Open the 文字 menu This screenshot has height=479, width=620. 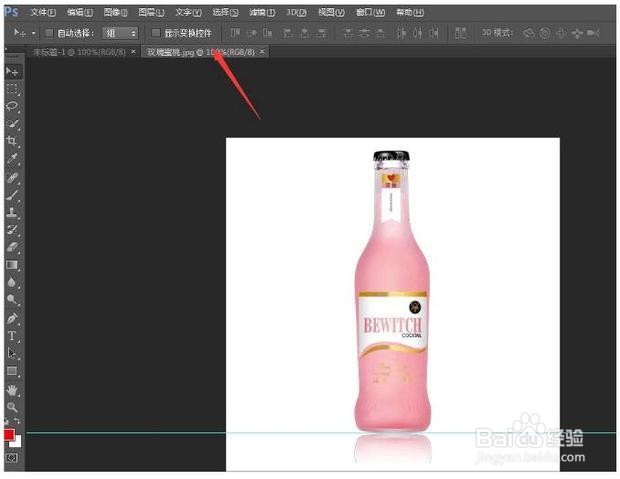pos(188,13)
